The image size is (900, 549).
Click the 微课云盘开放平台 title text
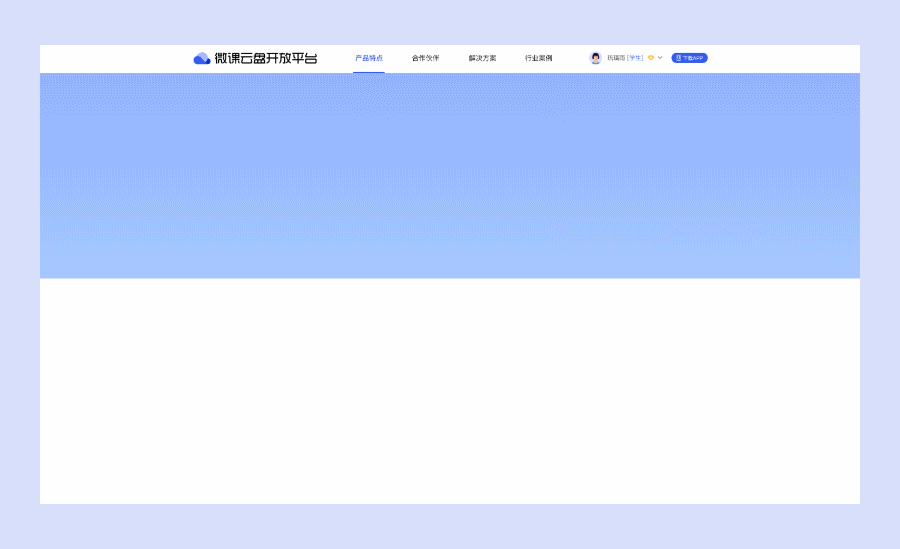click(266, 58)
